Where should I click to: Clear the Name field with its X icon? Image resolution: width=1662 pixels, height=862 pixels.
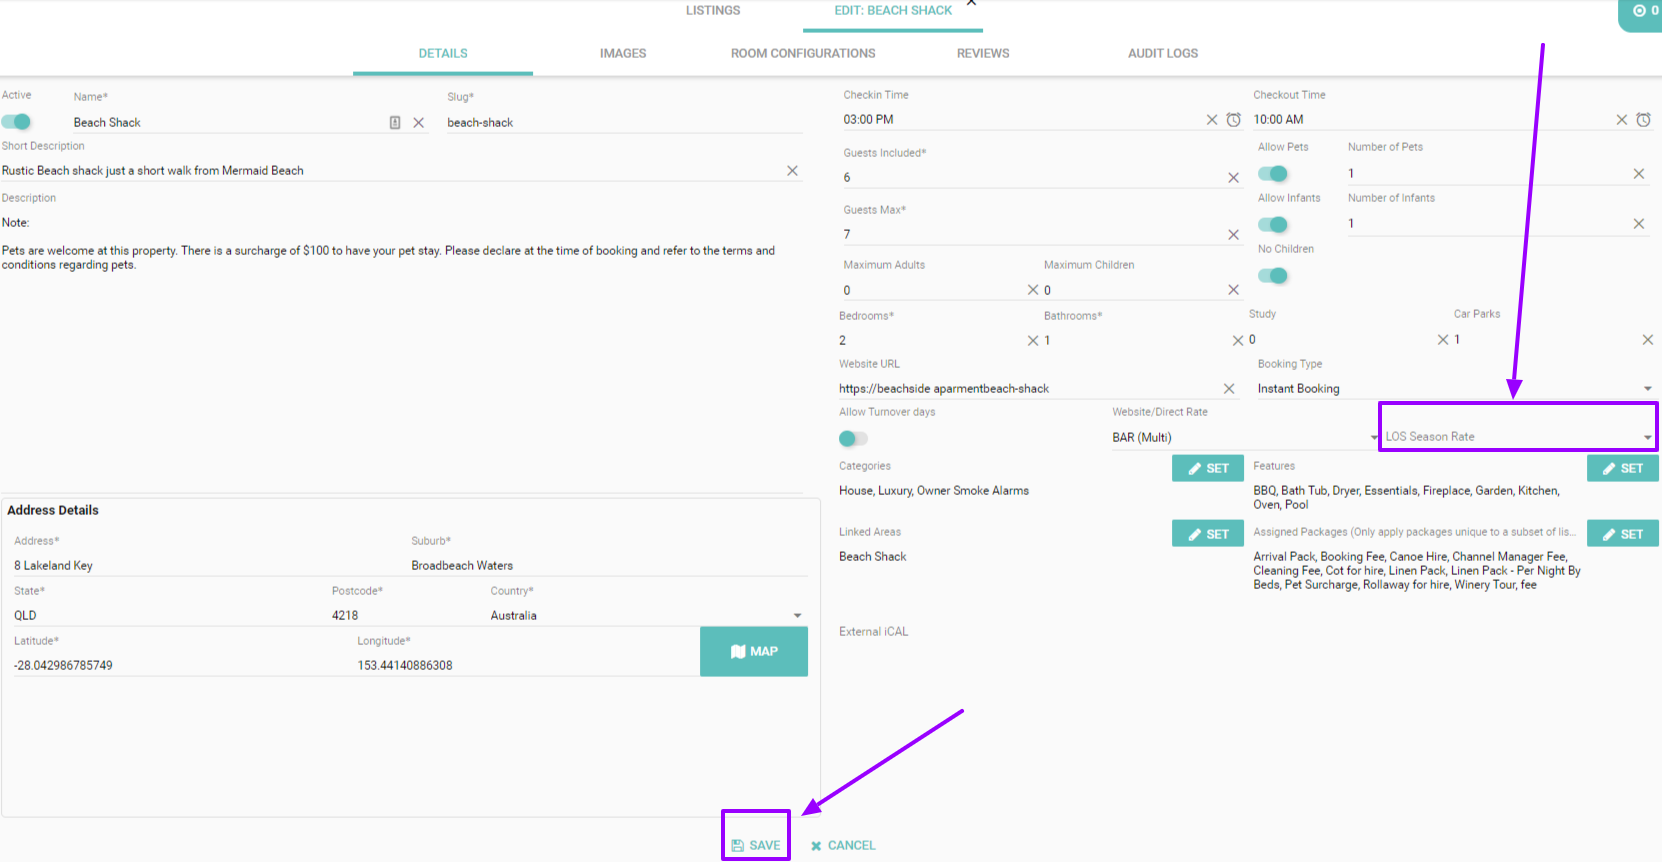pos(419,123)
